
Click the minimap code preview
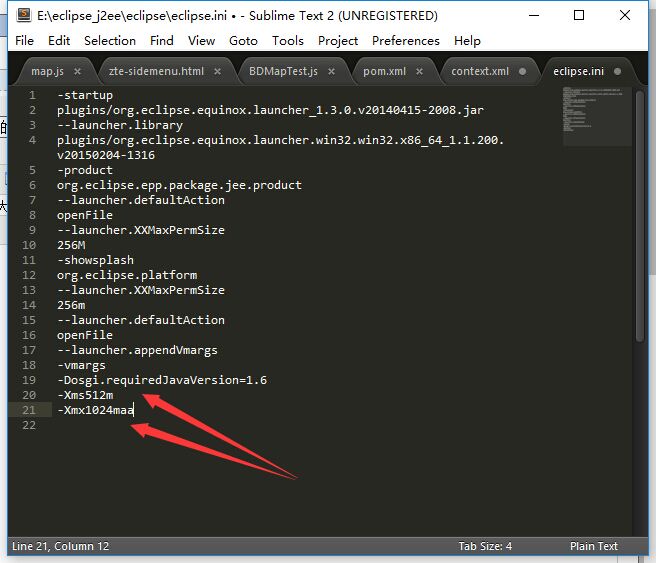coord(597,116)
